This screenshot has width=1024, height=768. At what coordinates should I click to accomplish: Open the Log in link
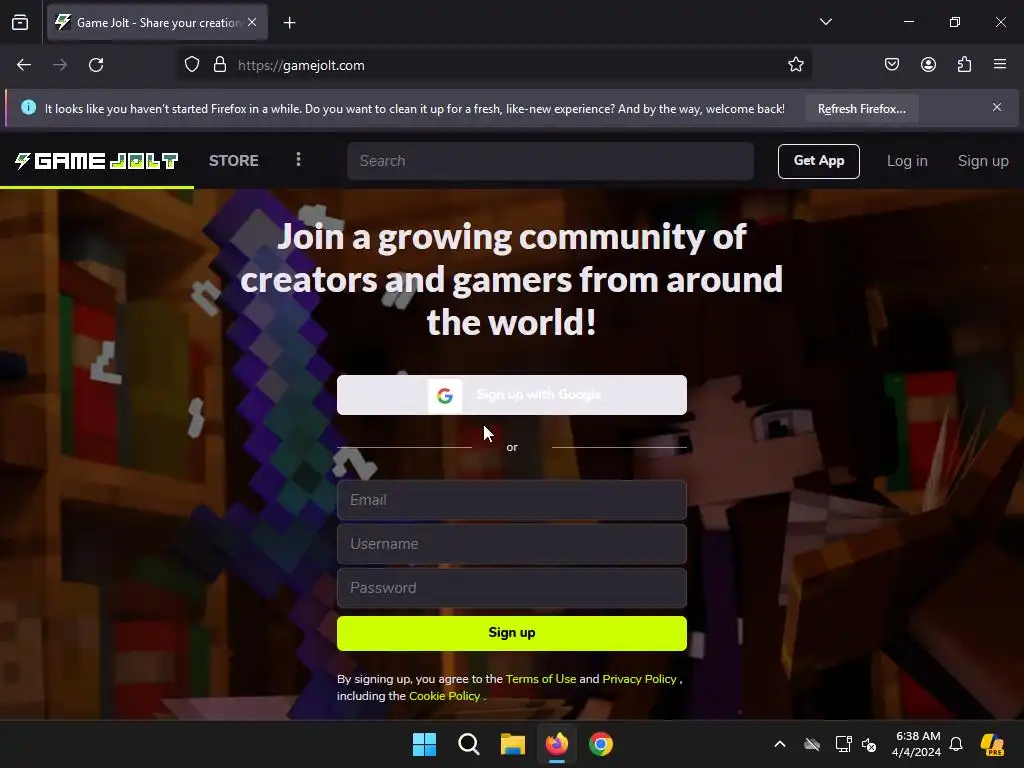(906, 161)
